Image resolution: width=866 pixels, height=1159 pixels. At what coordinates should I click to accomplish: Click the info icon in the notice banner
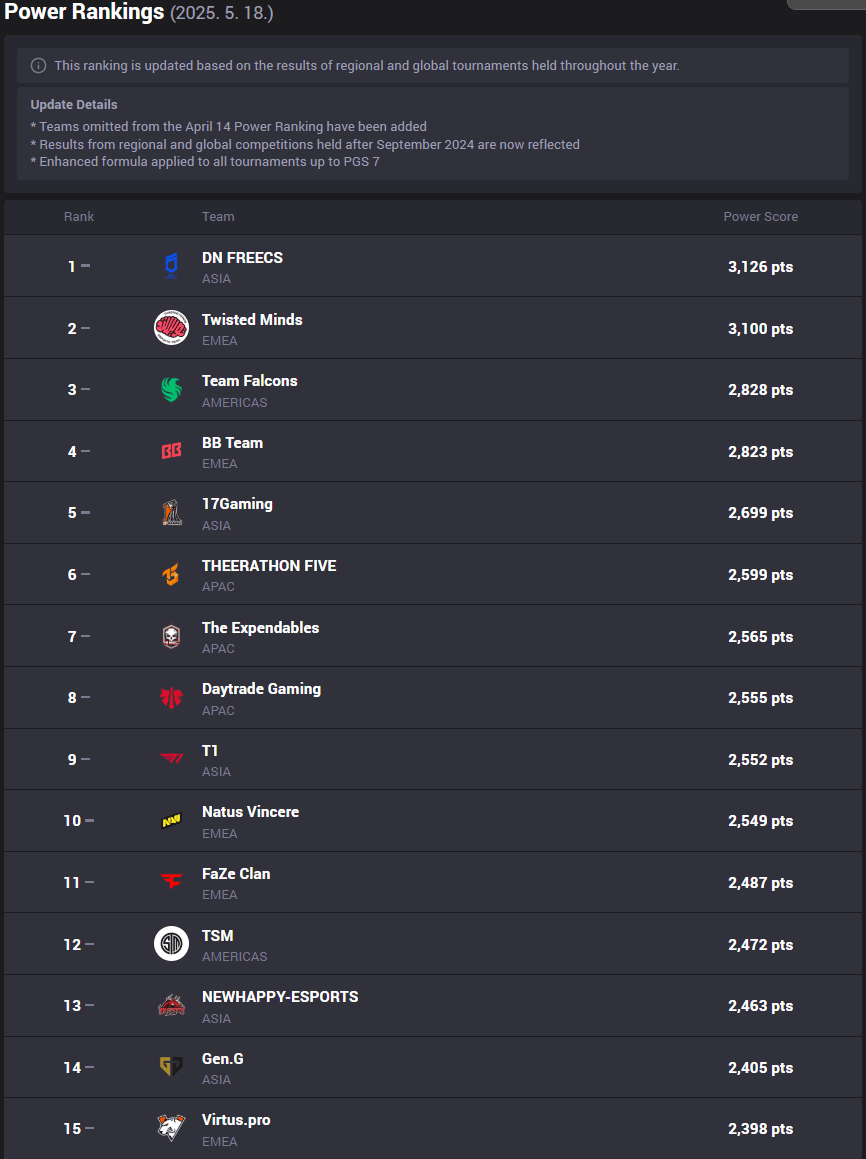38,66
